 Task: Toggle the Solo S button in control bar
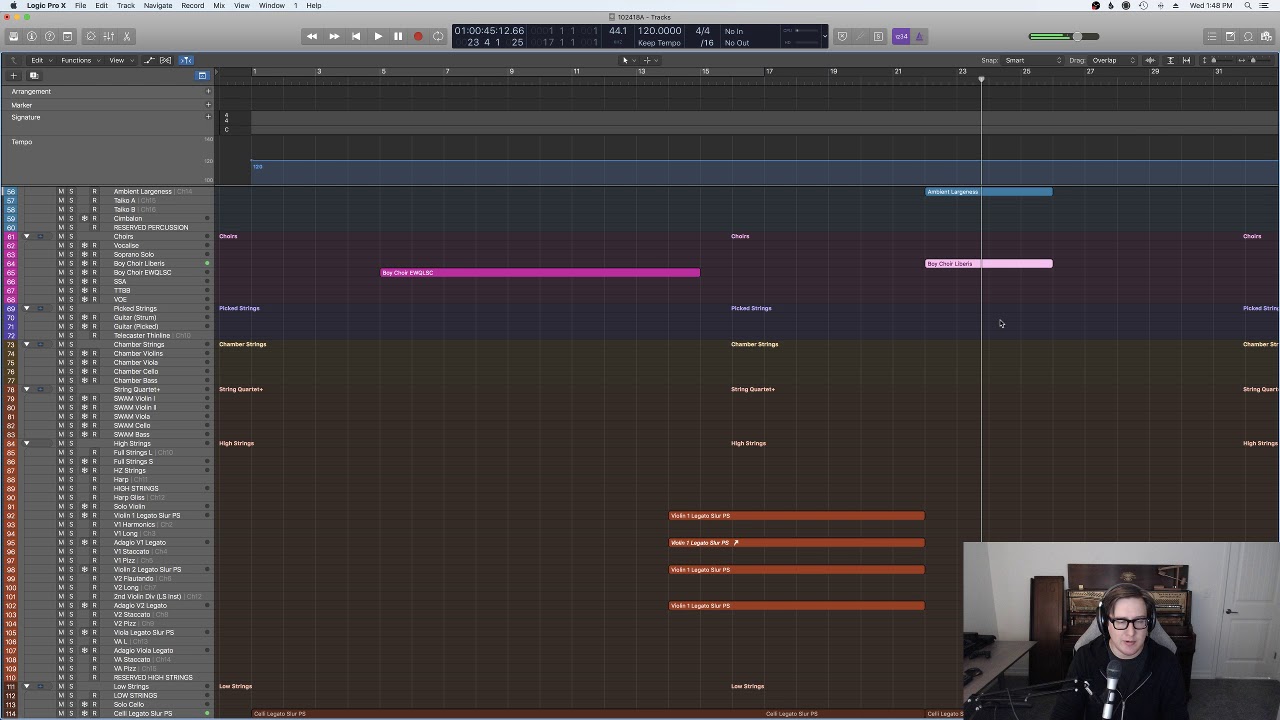[879, 36]
